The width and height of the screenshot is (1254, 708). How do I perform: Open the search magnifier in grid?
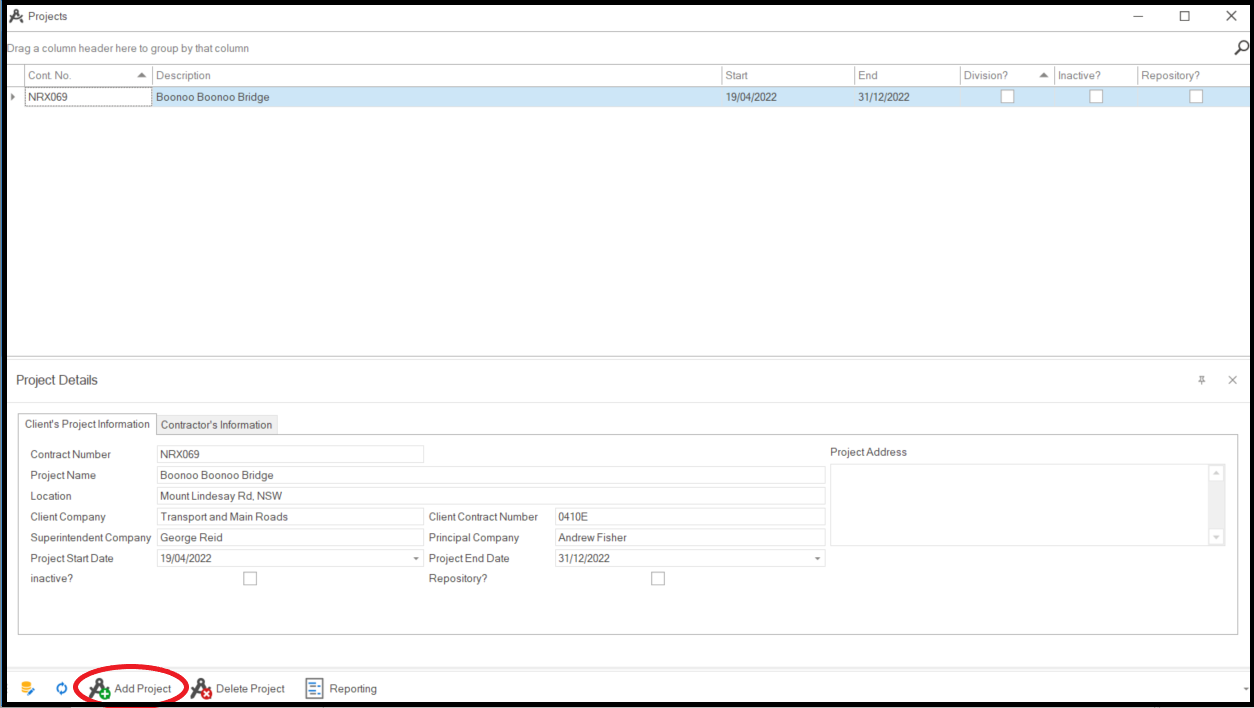click(1241, 48)
